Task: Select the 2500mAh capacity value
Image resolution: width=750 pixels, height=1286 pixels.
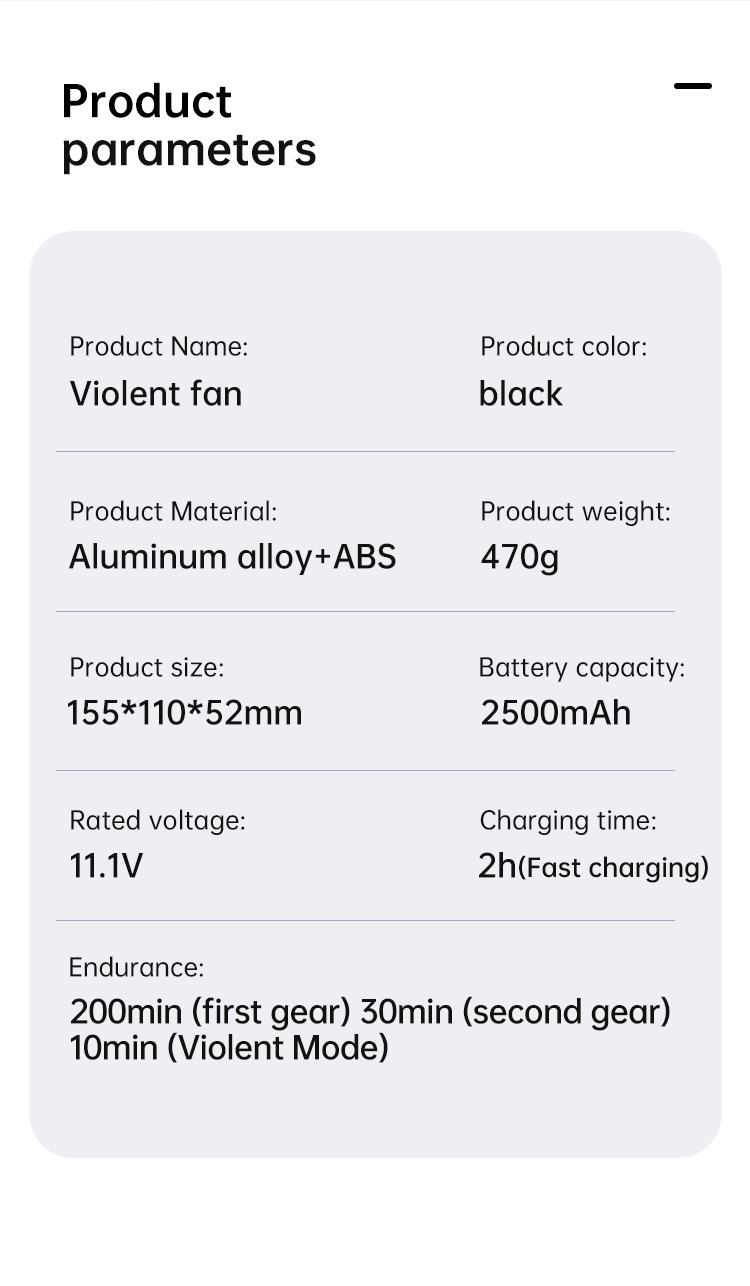Action: pos(556,713)
